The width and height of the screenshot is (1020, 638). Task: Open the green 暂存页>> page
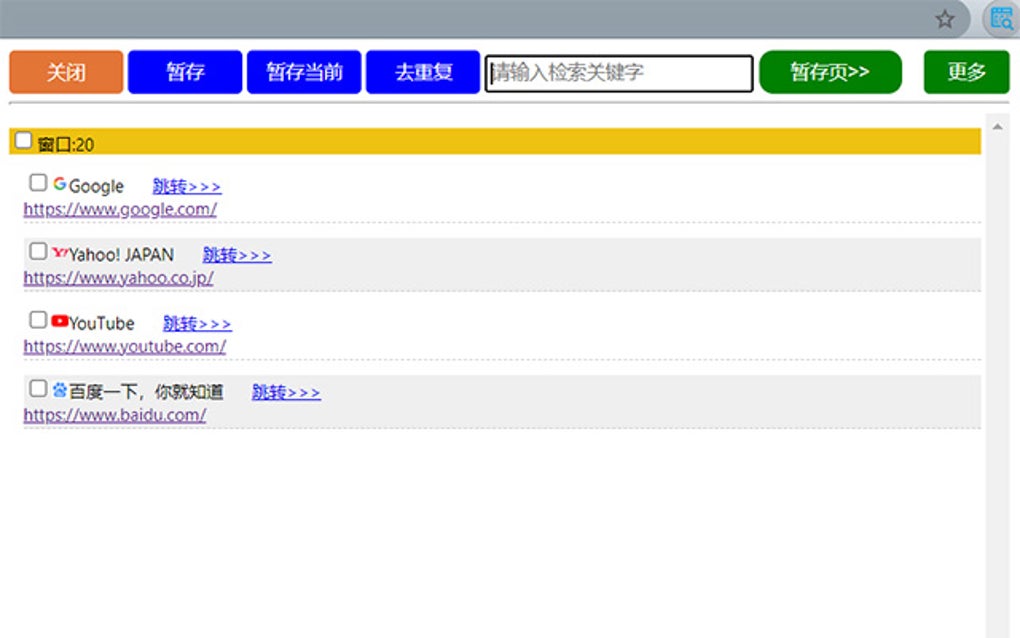(x=831, y=72)
